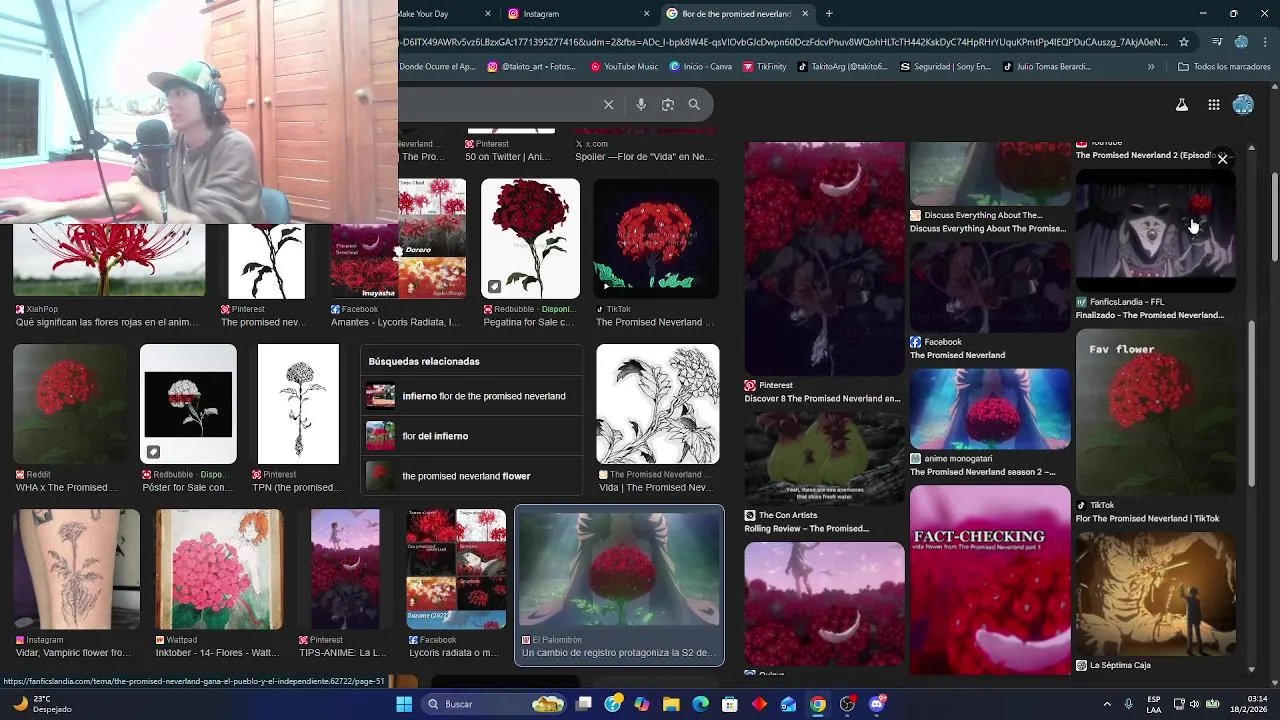Screen dimensions: 1280x720
Task: Expand the hidden bookmarks chevron
Action: pos(1151,67)
